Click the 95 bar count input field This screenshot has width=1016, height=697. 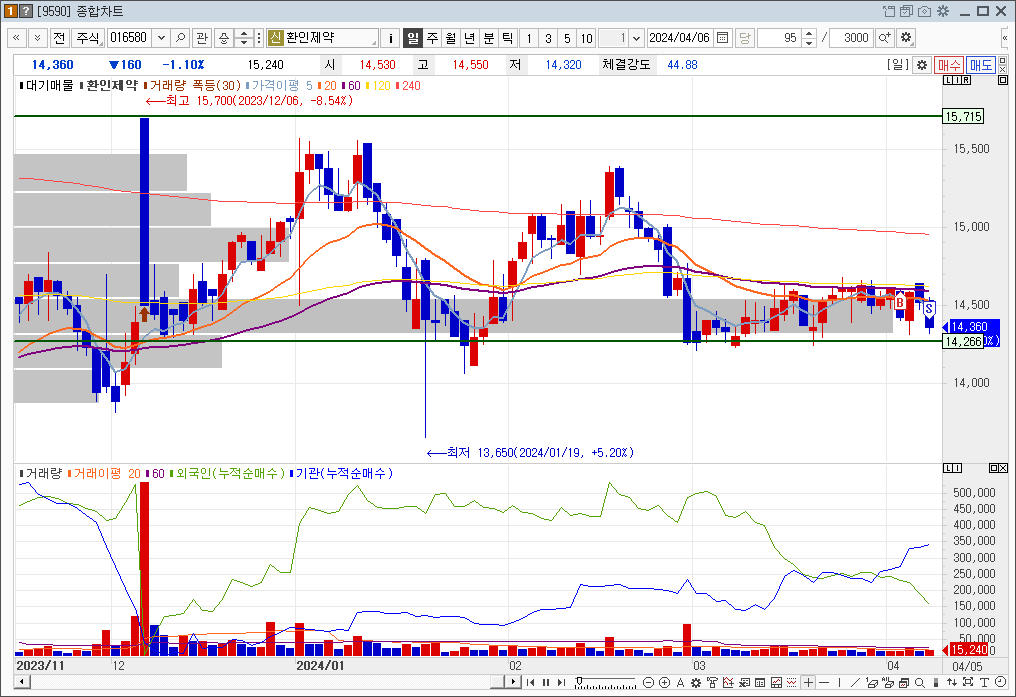click(779, 38)
